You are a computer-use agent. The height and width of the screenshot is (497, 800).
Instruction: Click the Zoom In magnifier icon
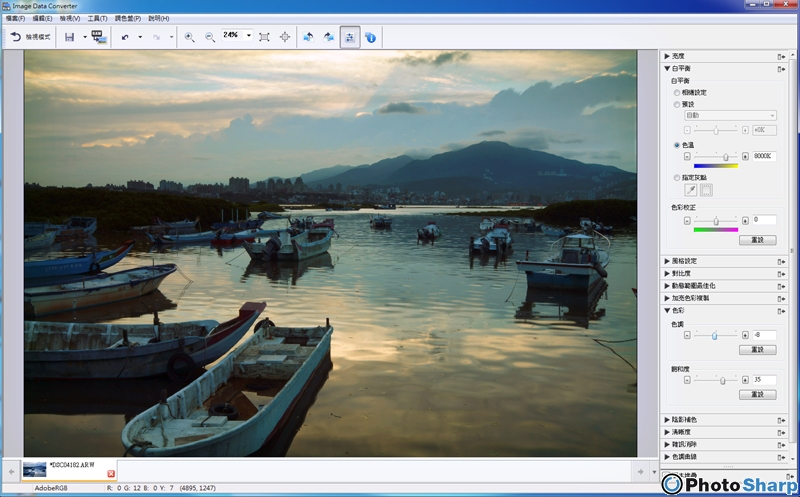(189, 37)
